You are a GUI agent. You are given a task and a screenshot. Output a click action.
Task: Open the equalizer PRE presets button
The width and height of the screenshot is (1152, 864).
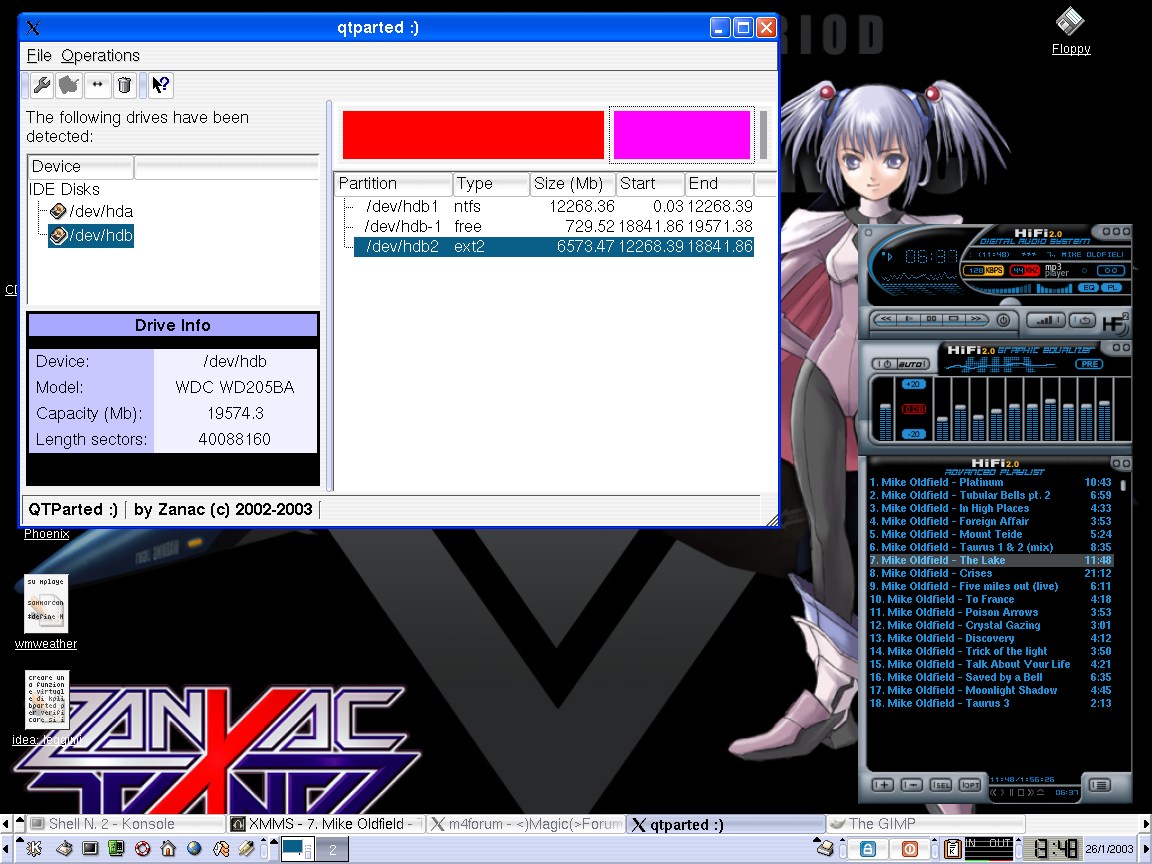pos(1088,364)
